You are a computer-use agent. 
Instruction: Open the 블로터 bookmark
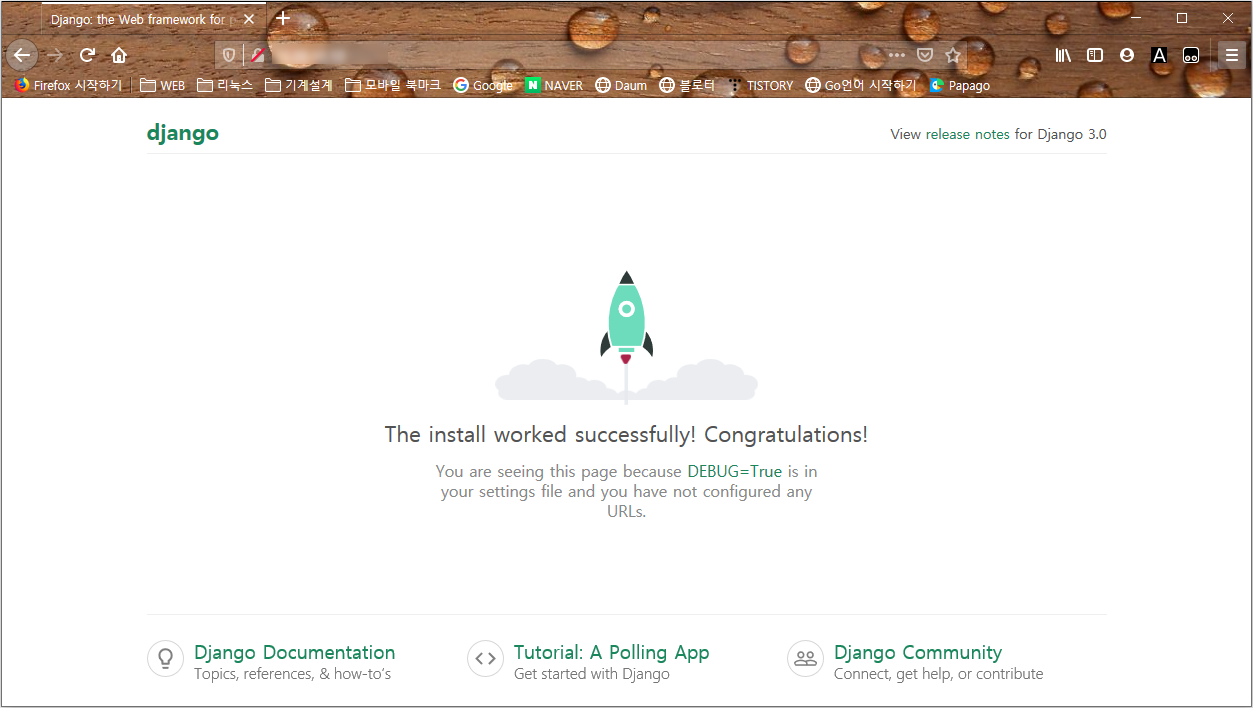[687, 85]
